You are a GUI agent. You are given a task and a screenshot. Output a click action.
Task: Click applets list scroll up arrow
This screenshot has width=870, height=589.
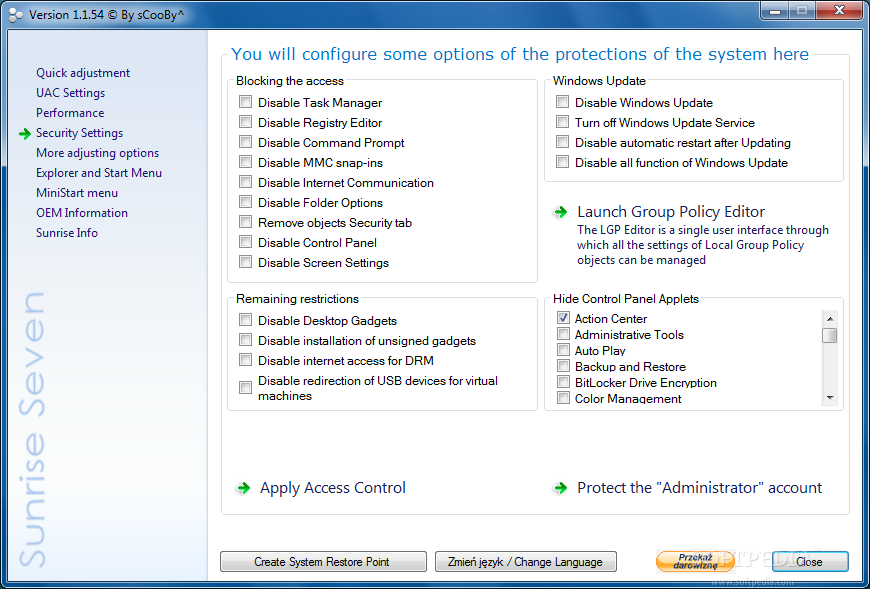tap(830, 319)
